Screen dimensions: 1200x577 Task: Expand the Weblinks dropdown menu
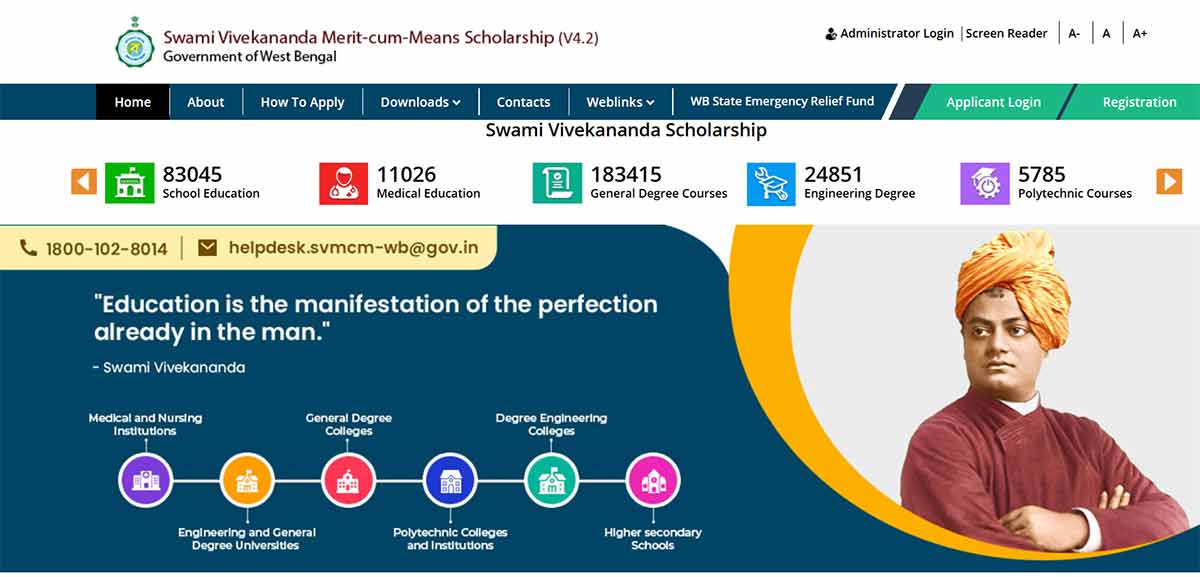tap(620, 102)
